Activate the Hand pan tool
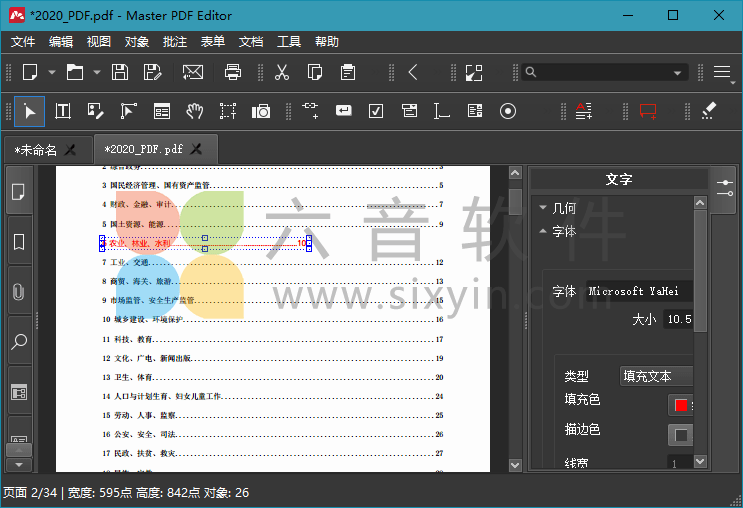 pos(194,111)
